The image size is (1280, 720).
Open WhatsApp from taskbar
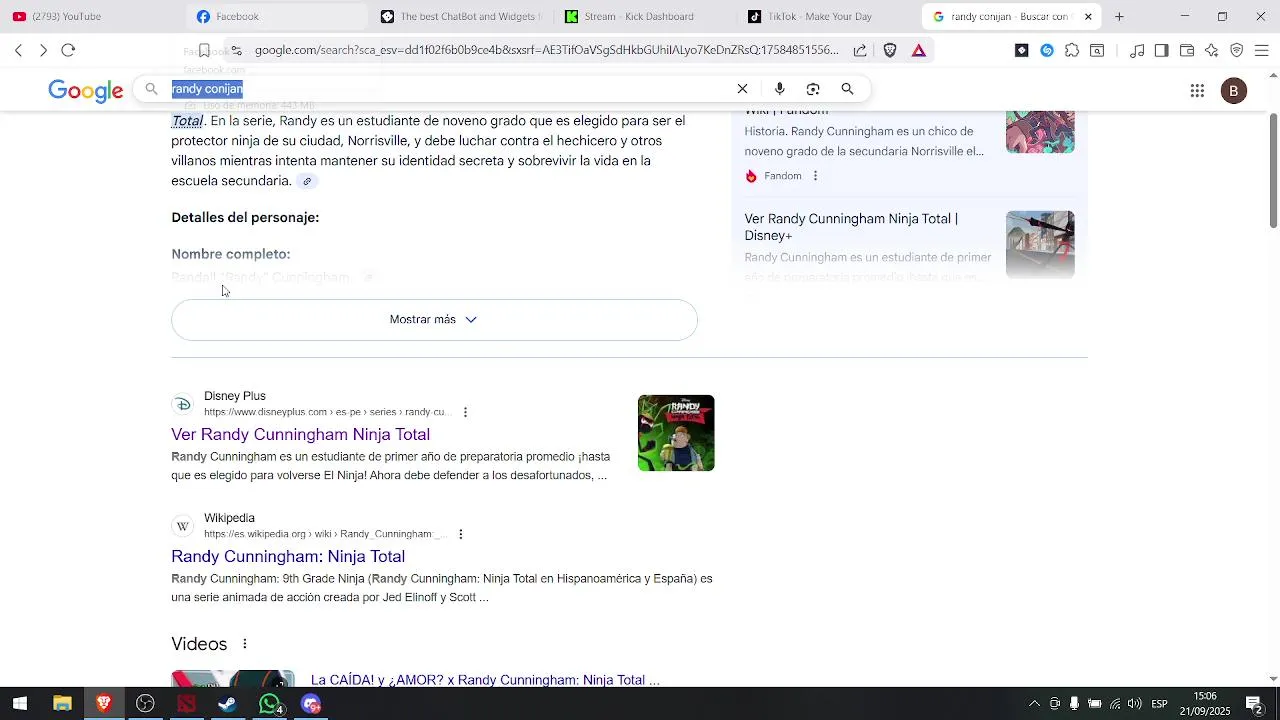270,704
